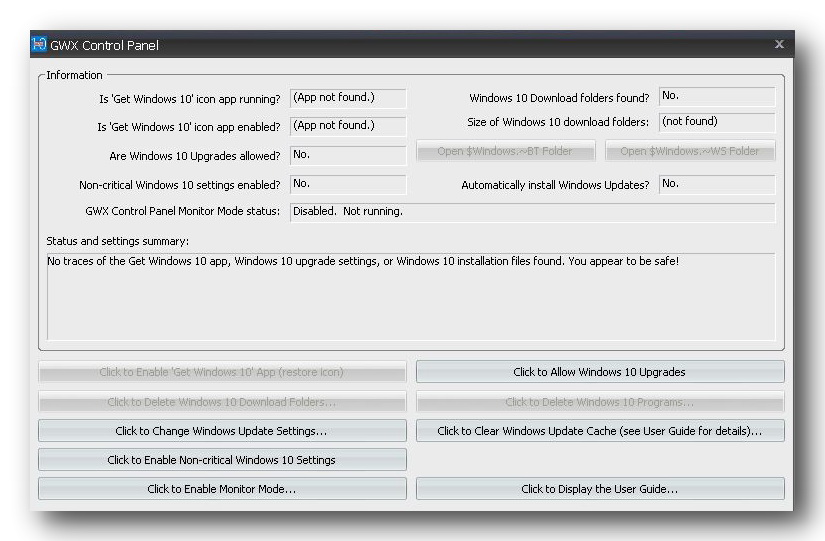Click to Enable Non-critical Windows 10 Settings
Viewport: 825px width, 541px height.
coord(222,460)
